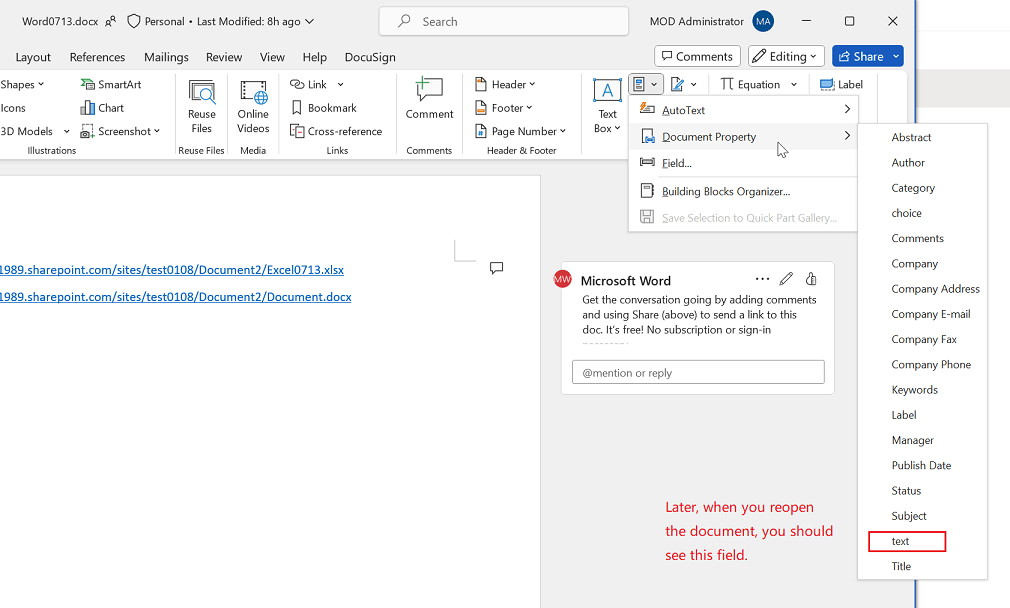Choose Field... from Quick Parts menu
1010x608 pixels.
point(743,163)
